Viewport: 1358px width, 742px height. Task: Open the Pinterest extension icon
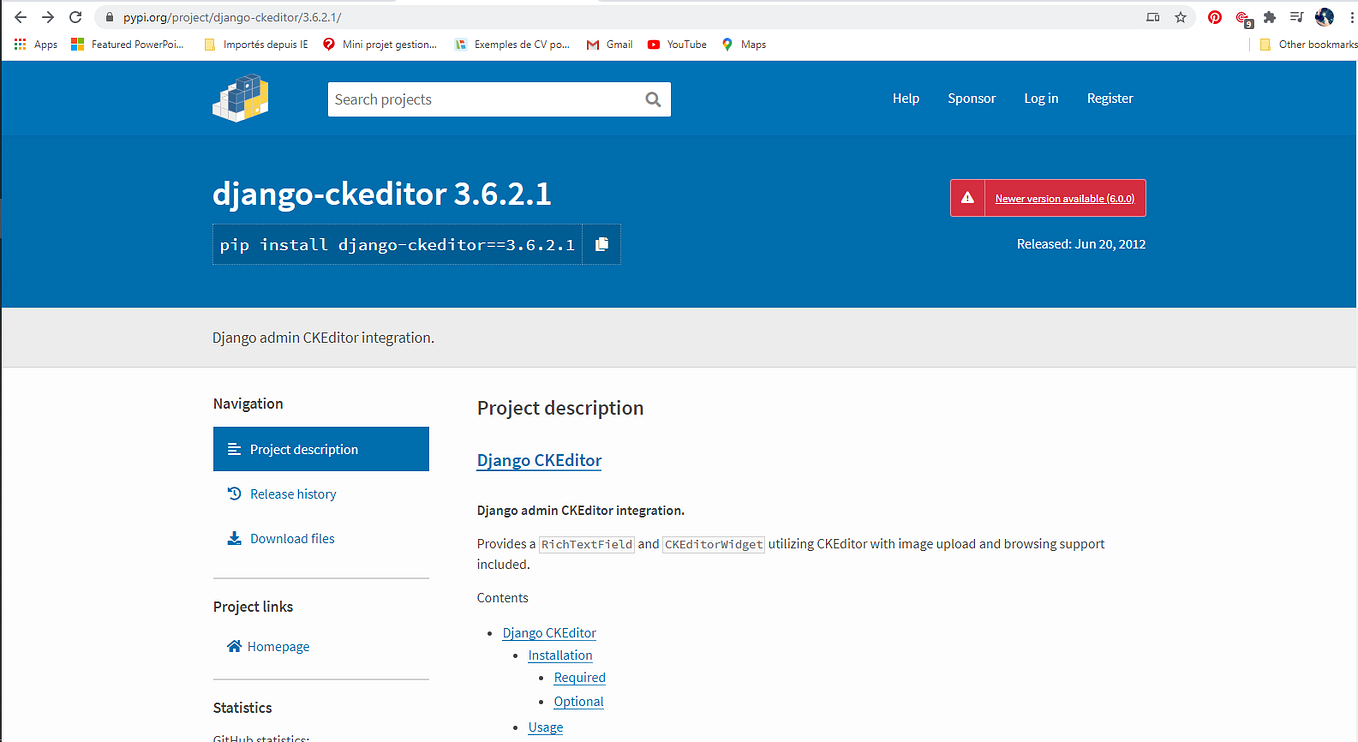(x=1214, y=17)
